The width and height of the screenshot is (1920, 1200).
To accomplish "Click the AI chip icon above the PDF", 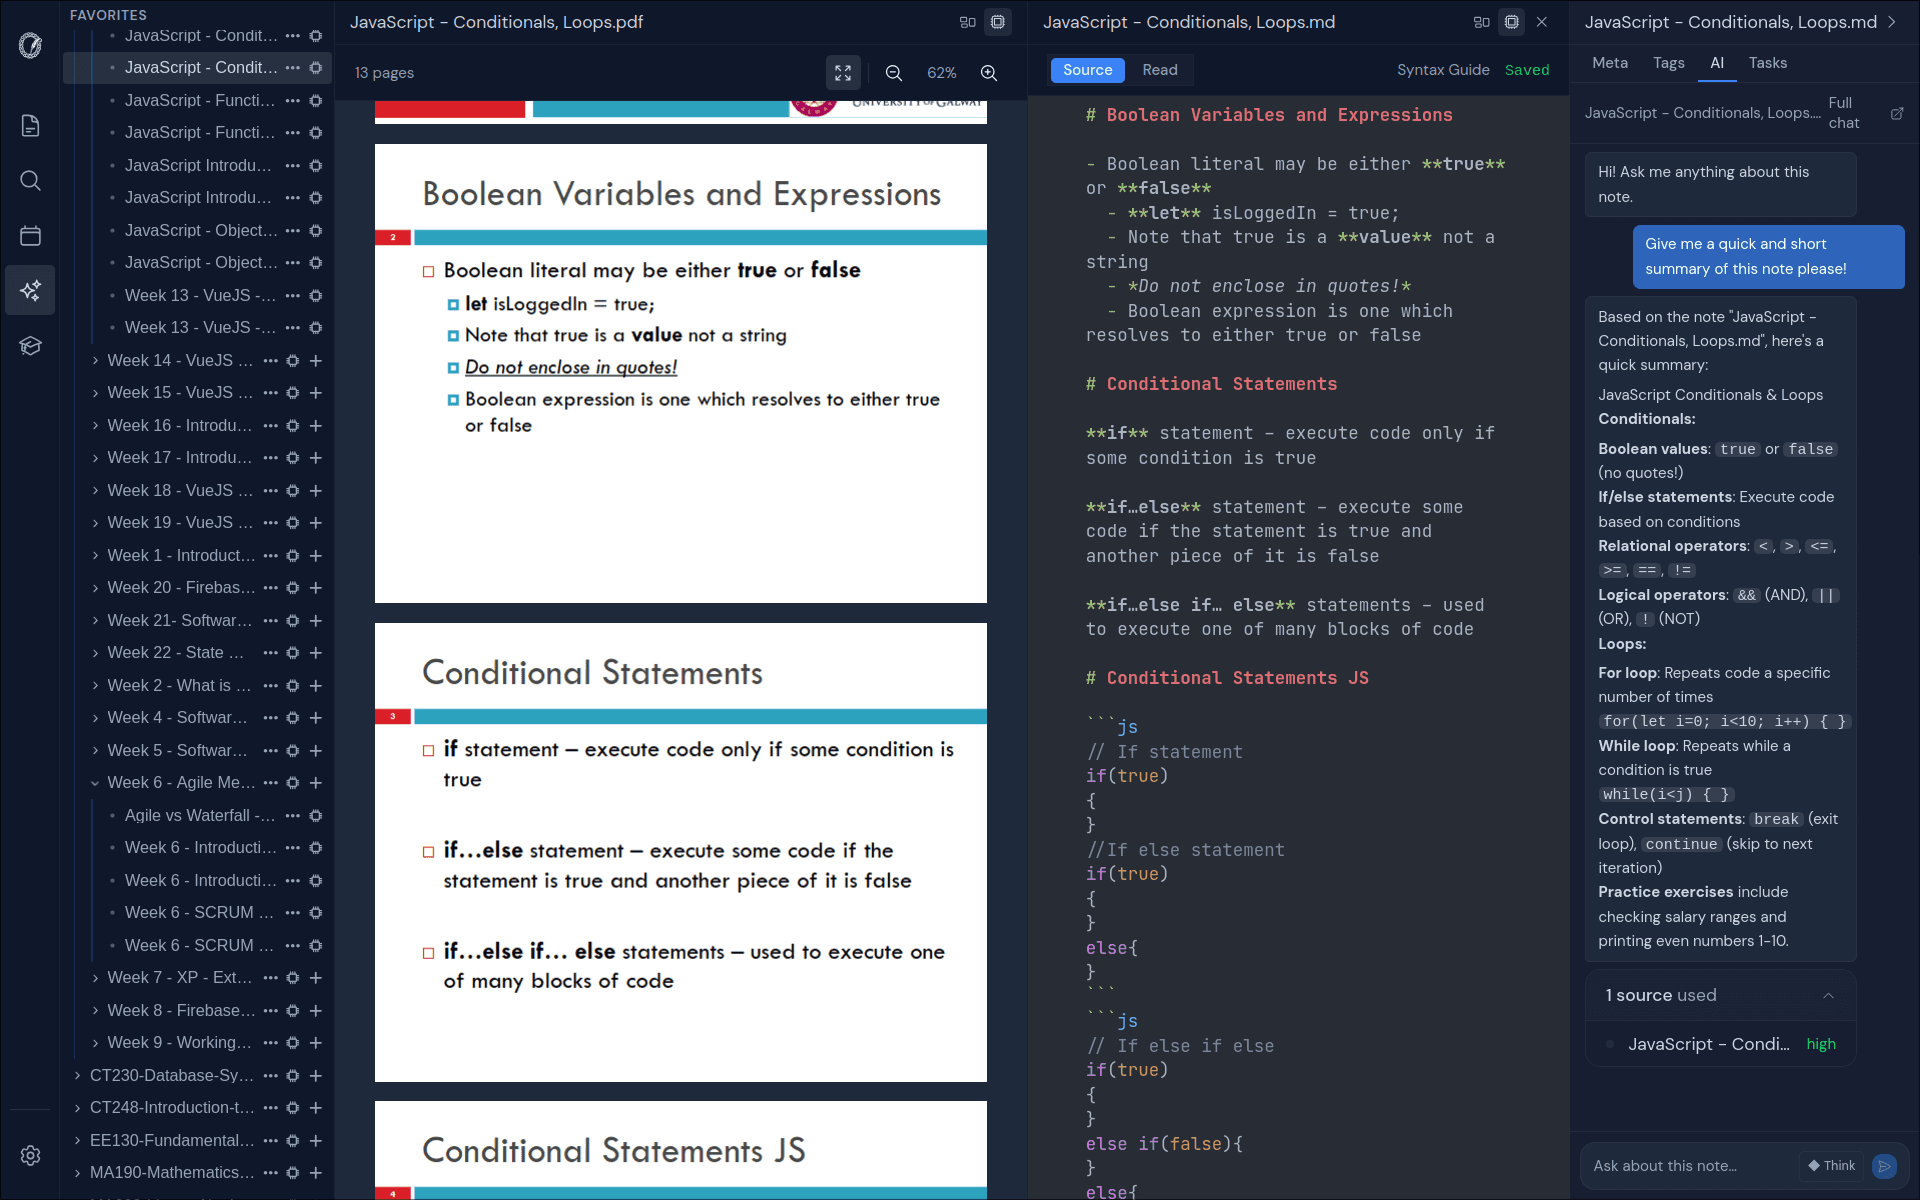I will point(997,21).
